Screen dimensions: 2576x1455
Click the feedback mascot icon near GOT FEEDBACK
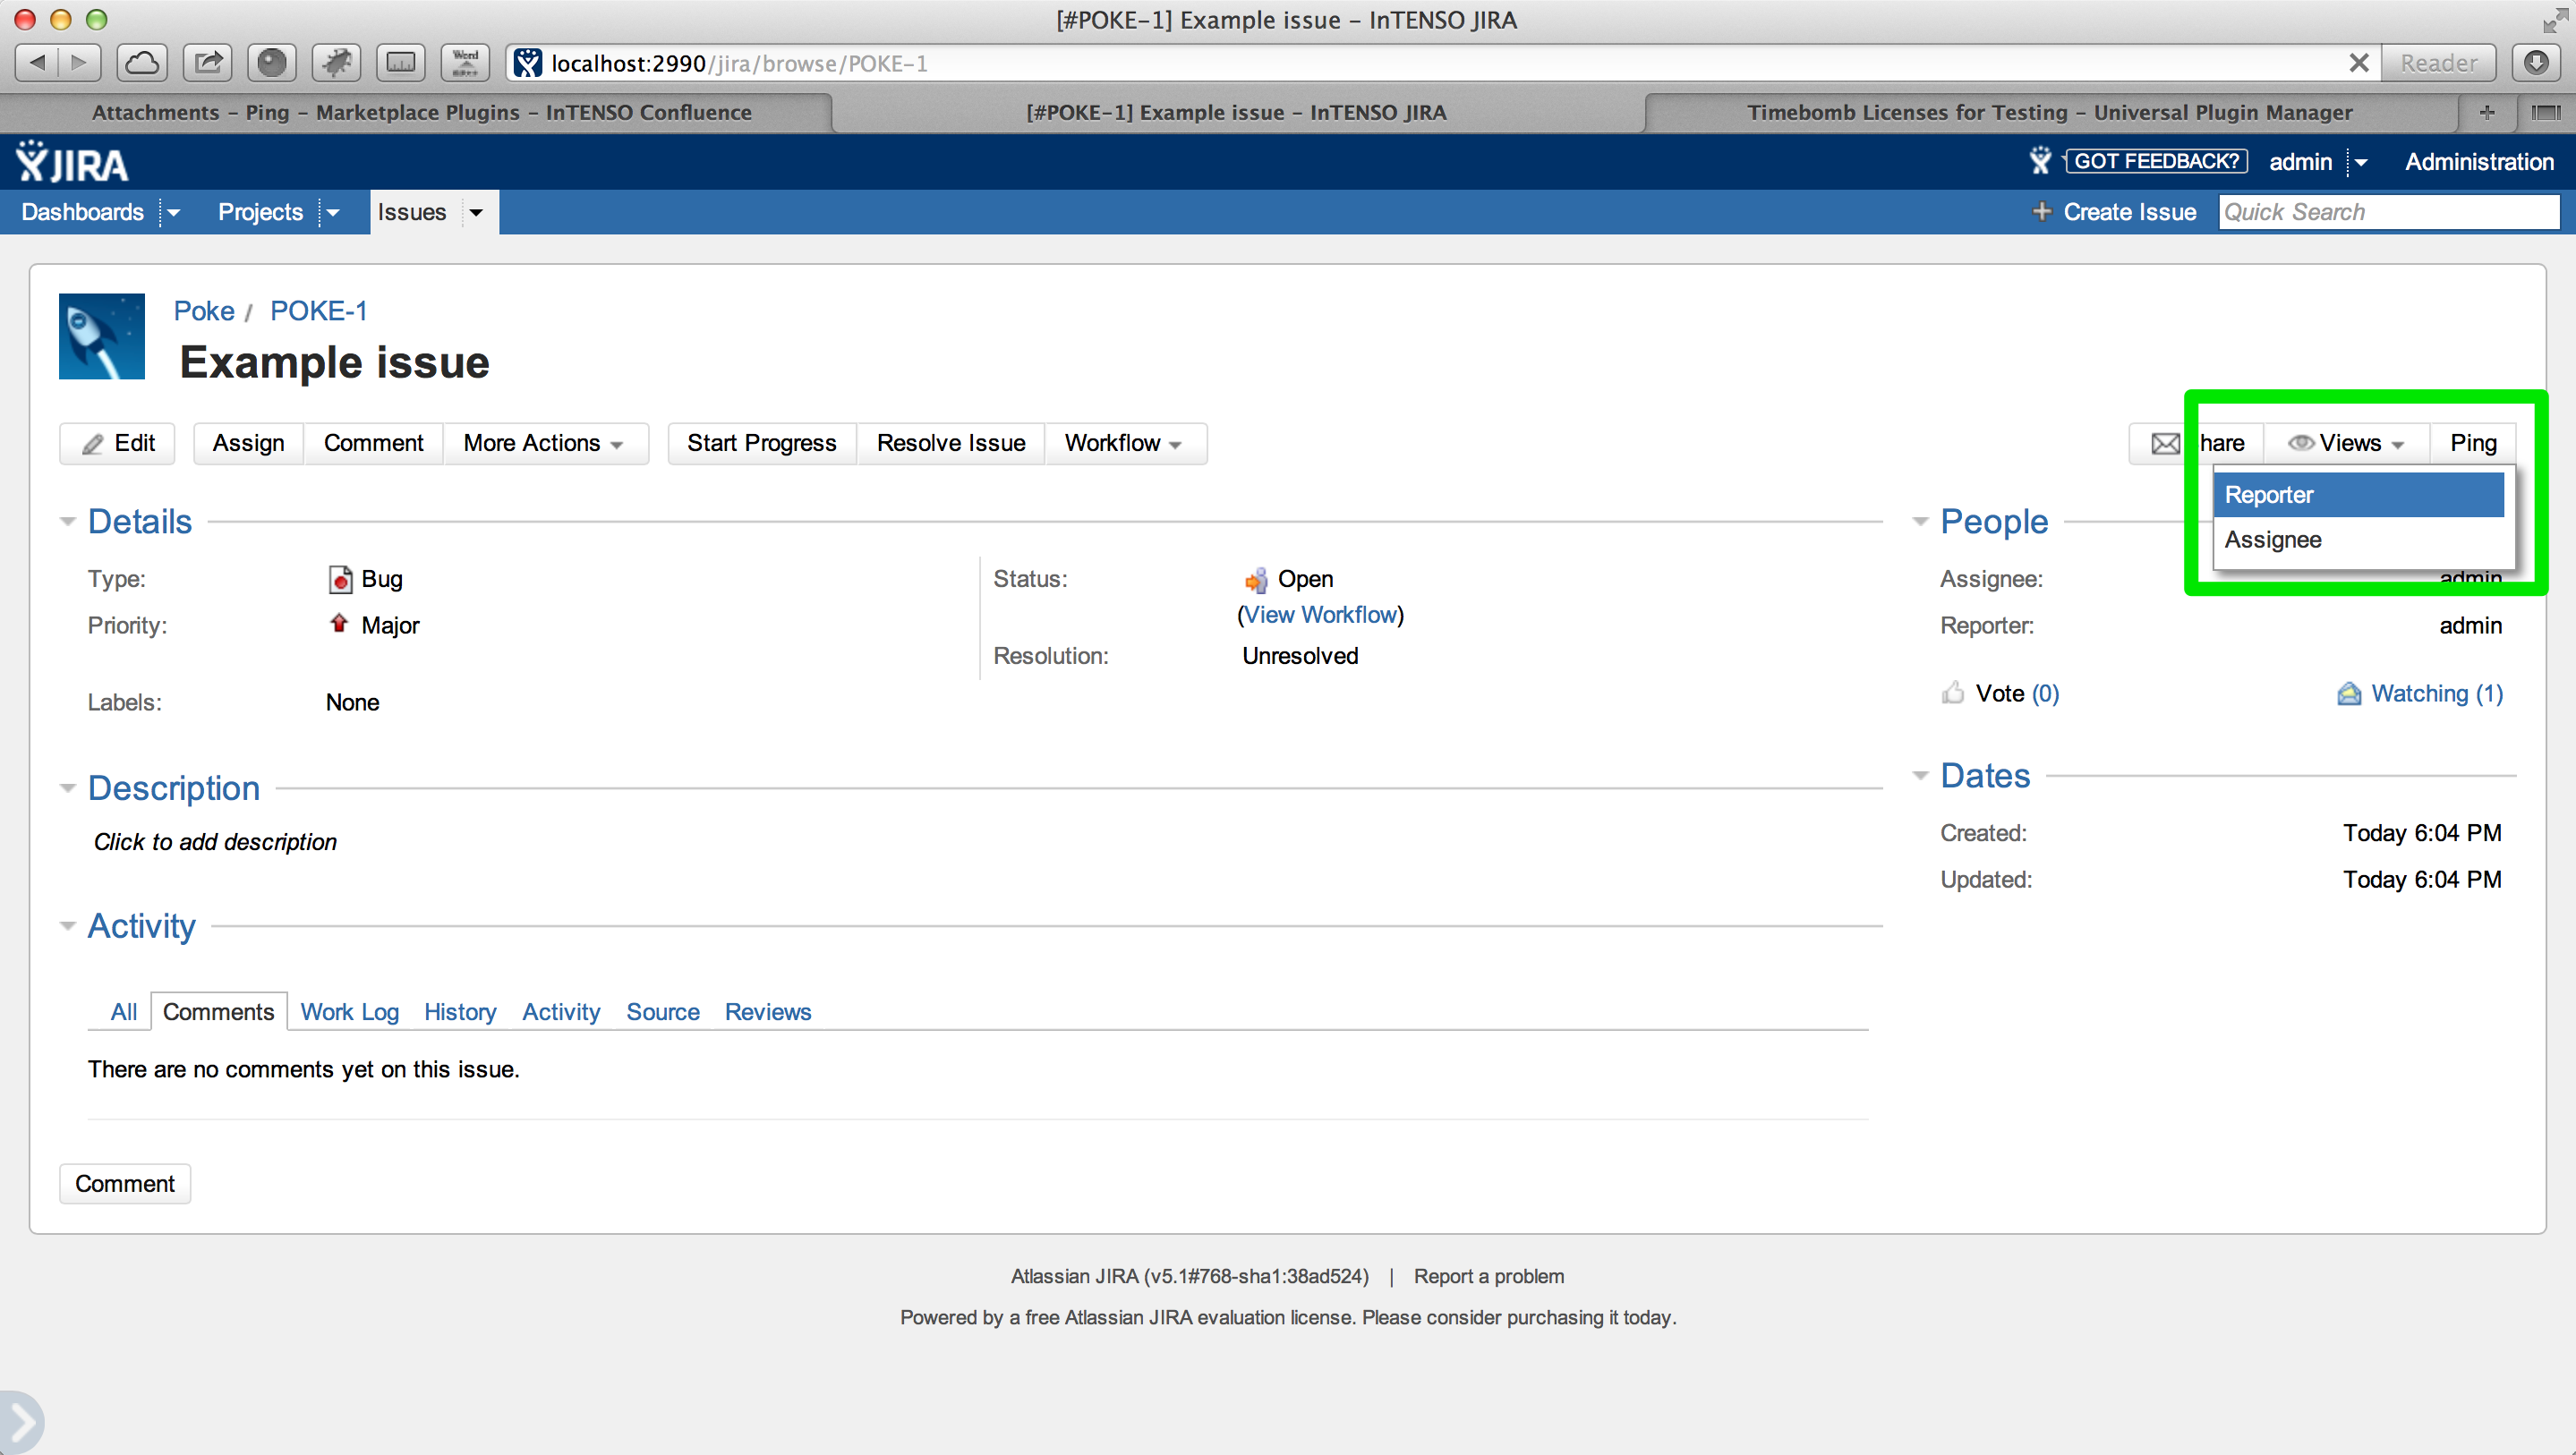pyautogui.click(x=2040, y=161)
